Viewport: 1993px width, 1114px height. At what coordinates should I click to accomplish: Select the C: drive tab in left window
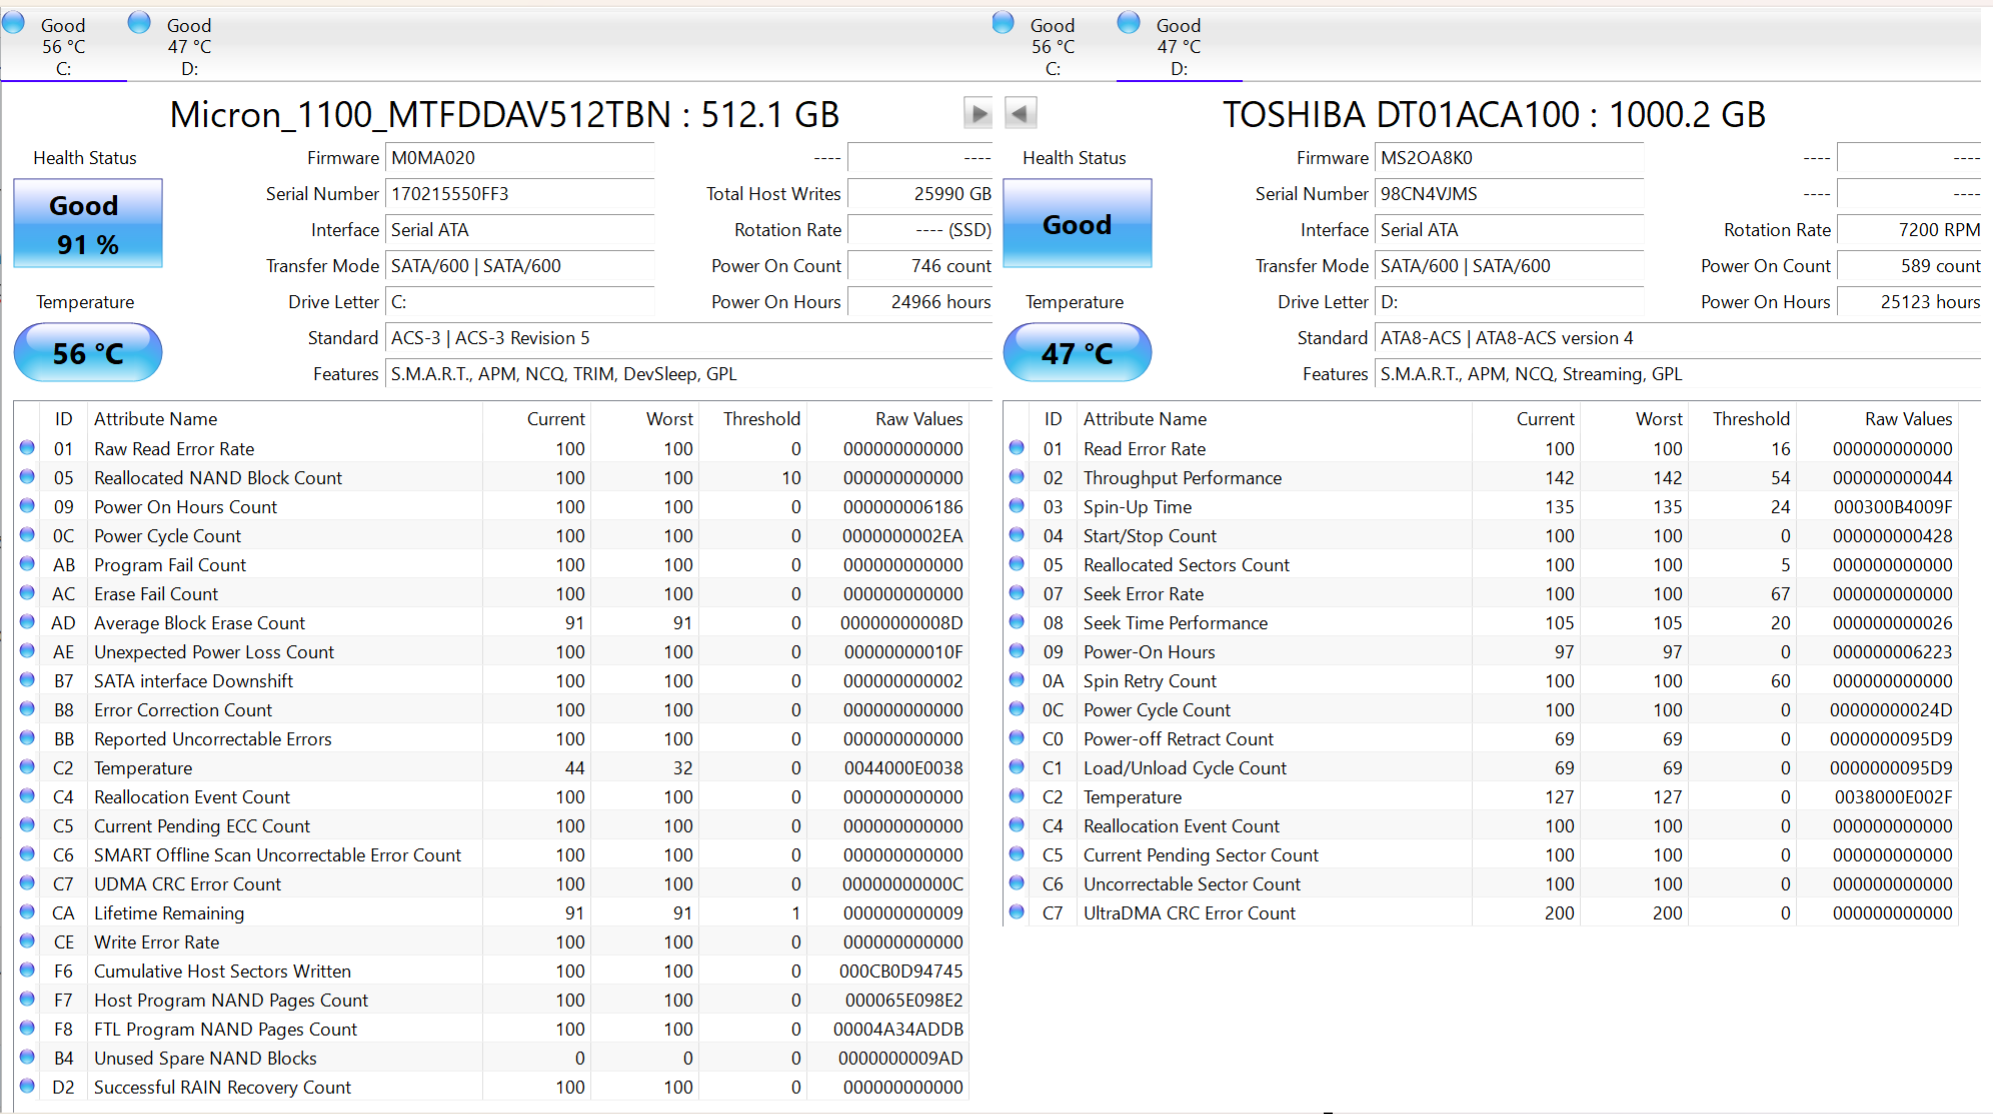(x=62, y=46)
